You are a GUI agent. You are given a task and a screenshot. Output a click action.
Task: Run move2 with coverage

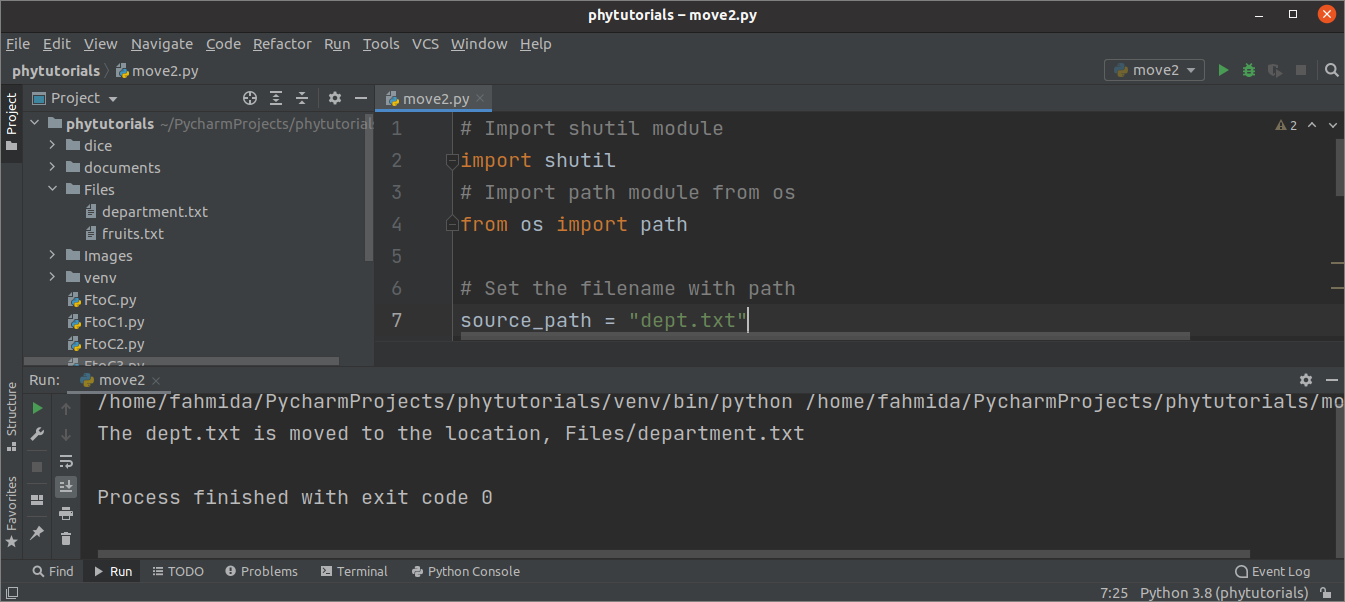tap(1274, 70)
